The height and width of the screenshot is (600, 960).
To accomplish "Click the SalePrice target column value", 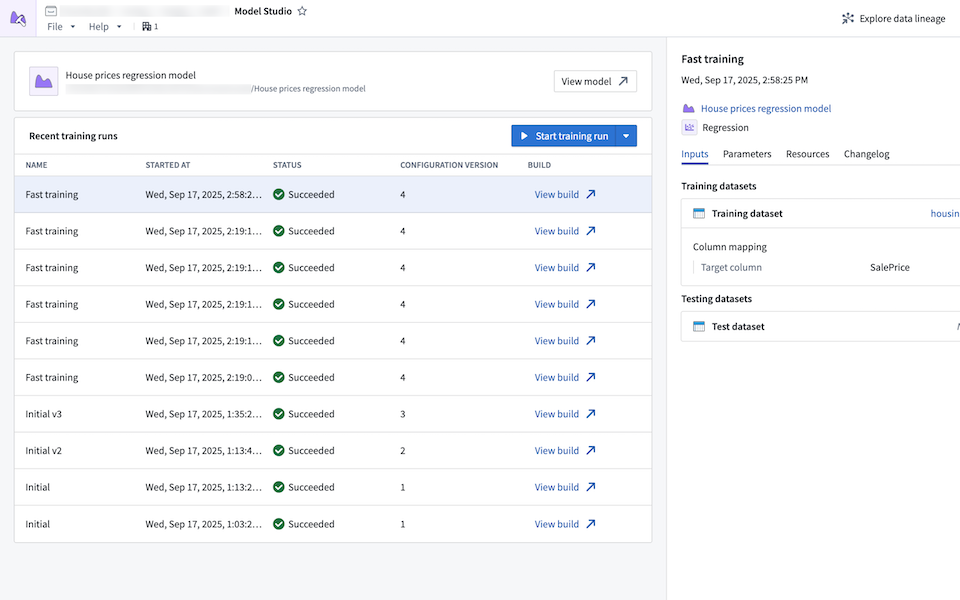I will pos(890,267).
